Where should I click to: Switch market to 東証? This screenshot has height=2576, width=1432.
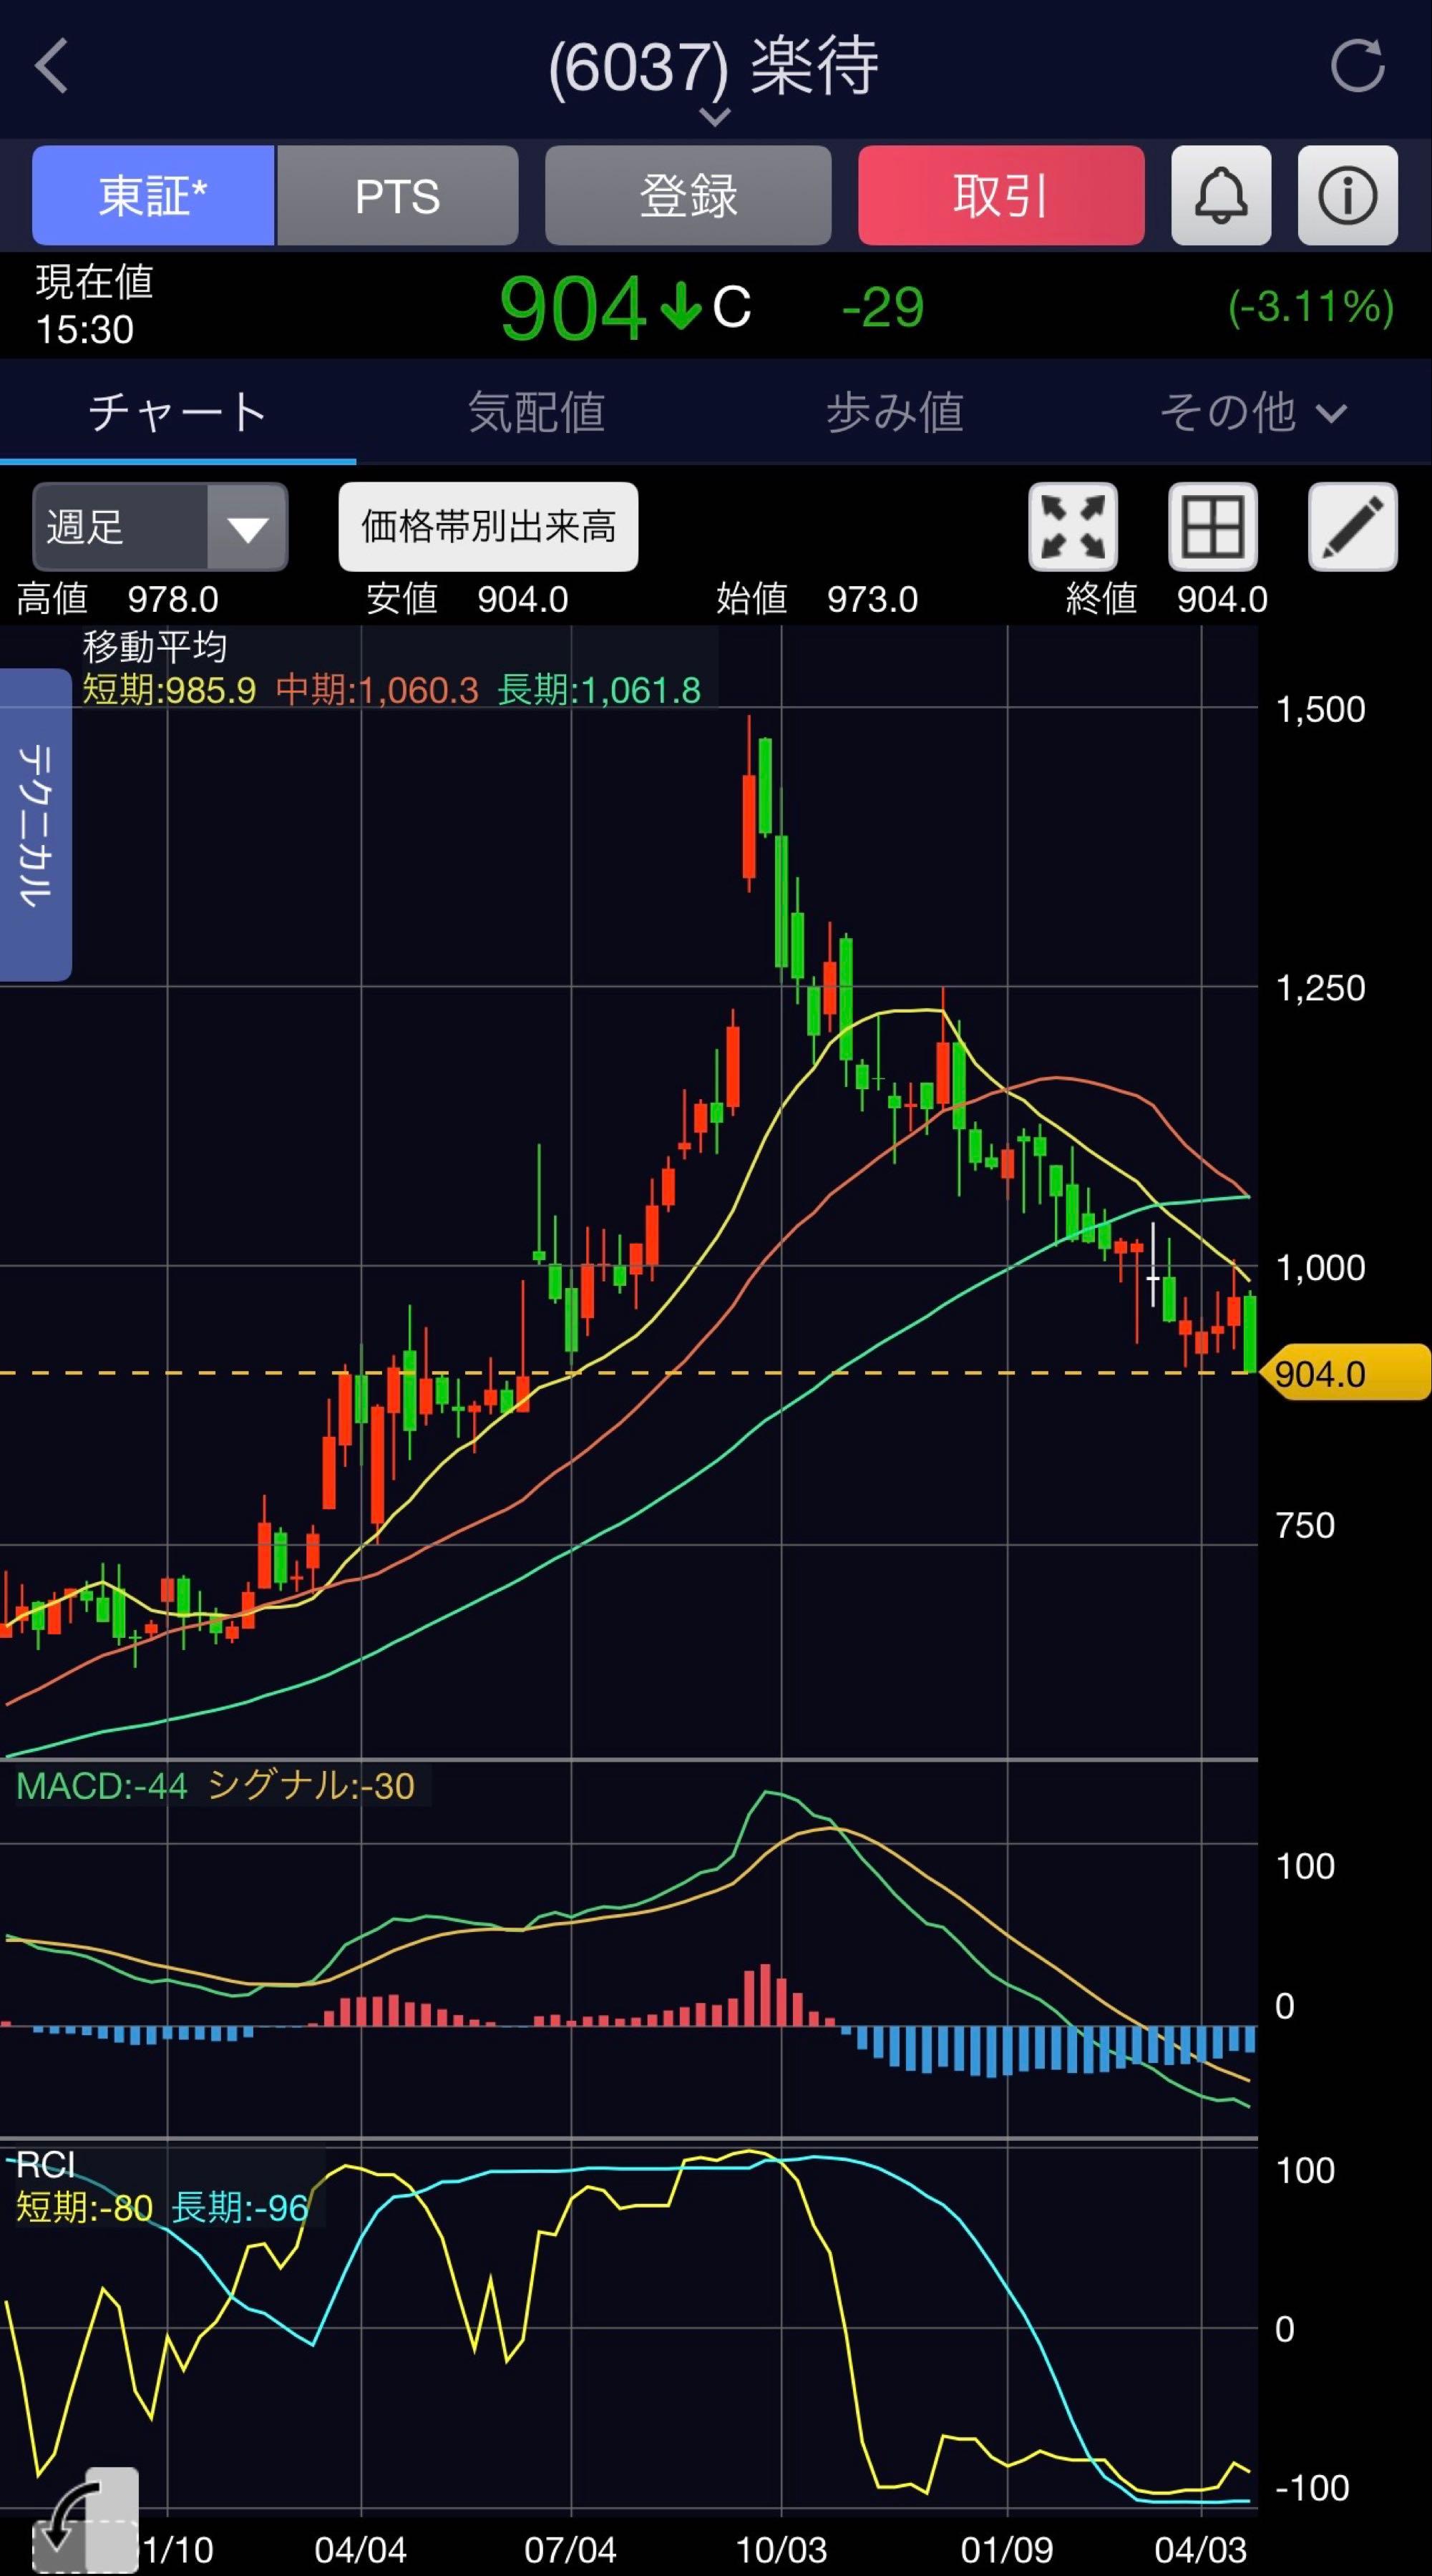pos(153,195)
